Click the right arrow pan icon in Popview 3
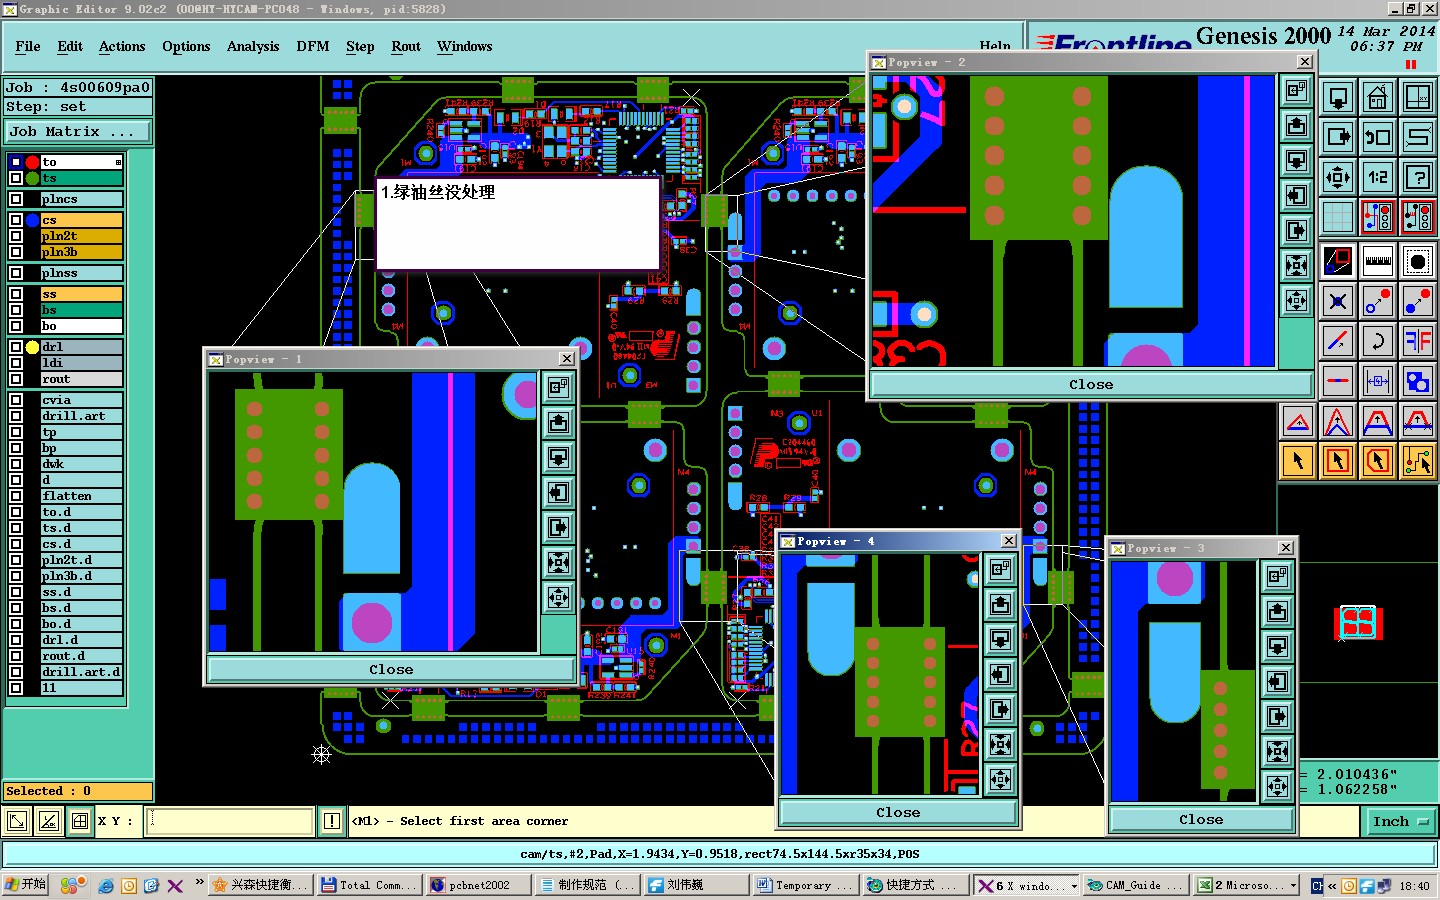1440x900 pixels. (1277, 717)
